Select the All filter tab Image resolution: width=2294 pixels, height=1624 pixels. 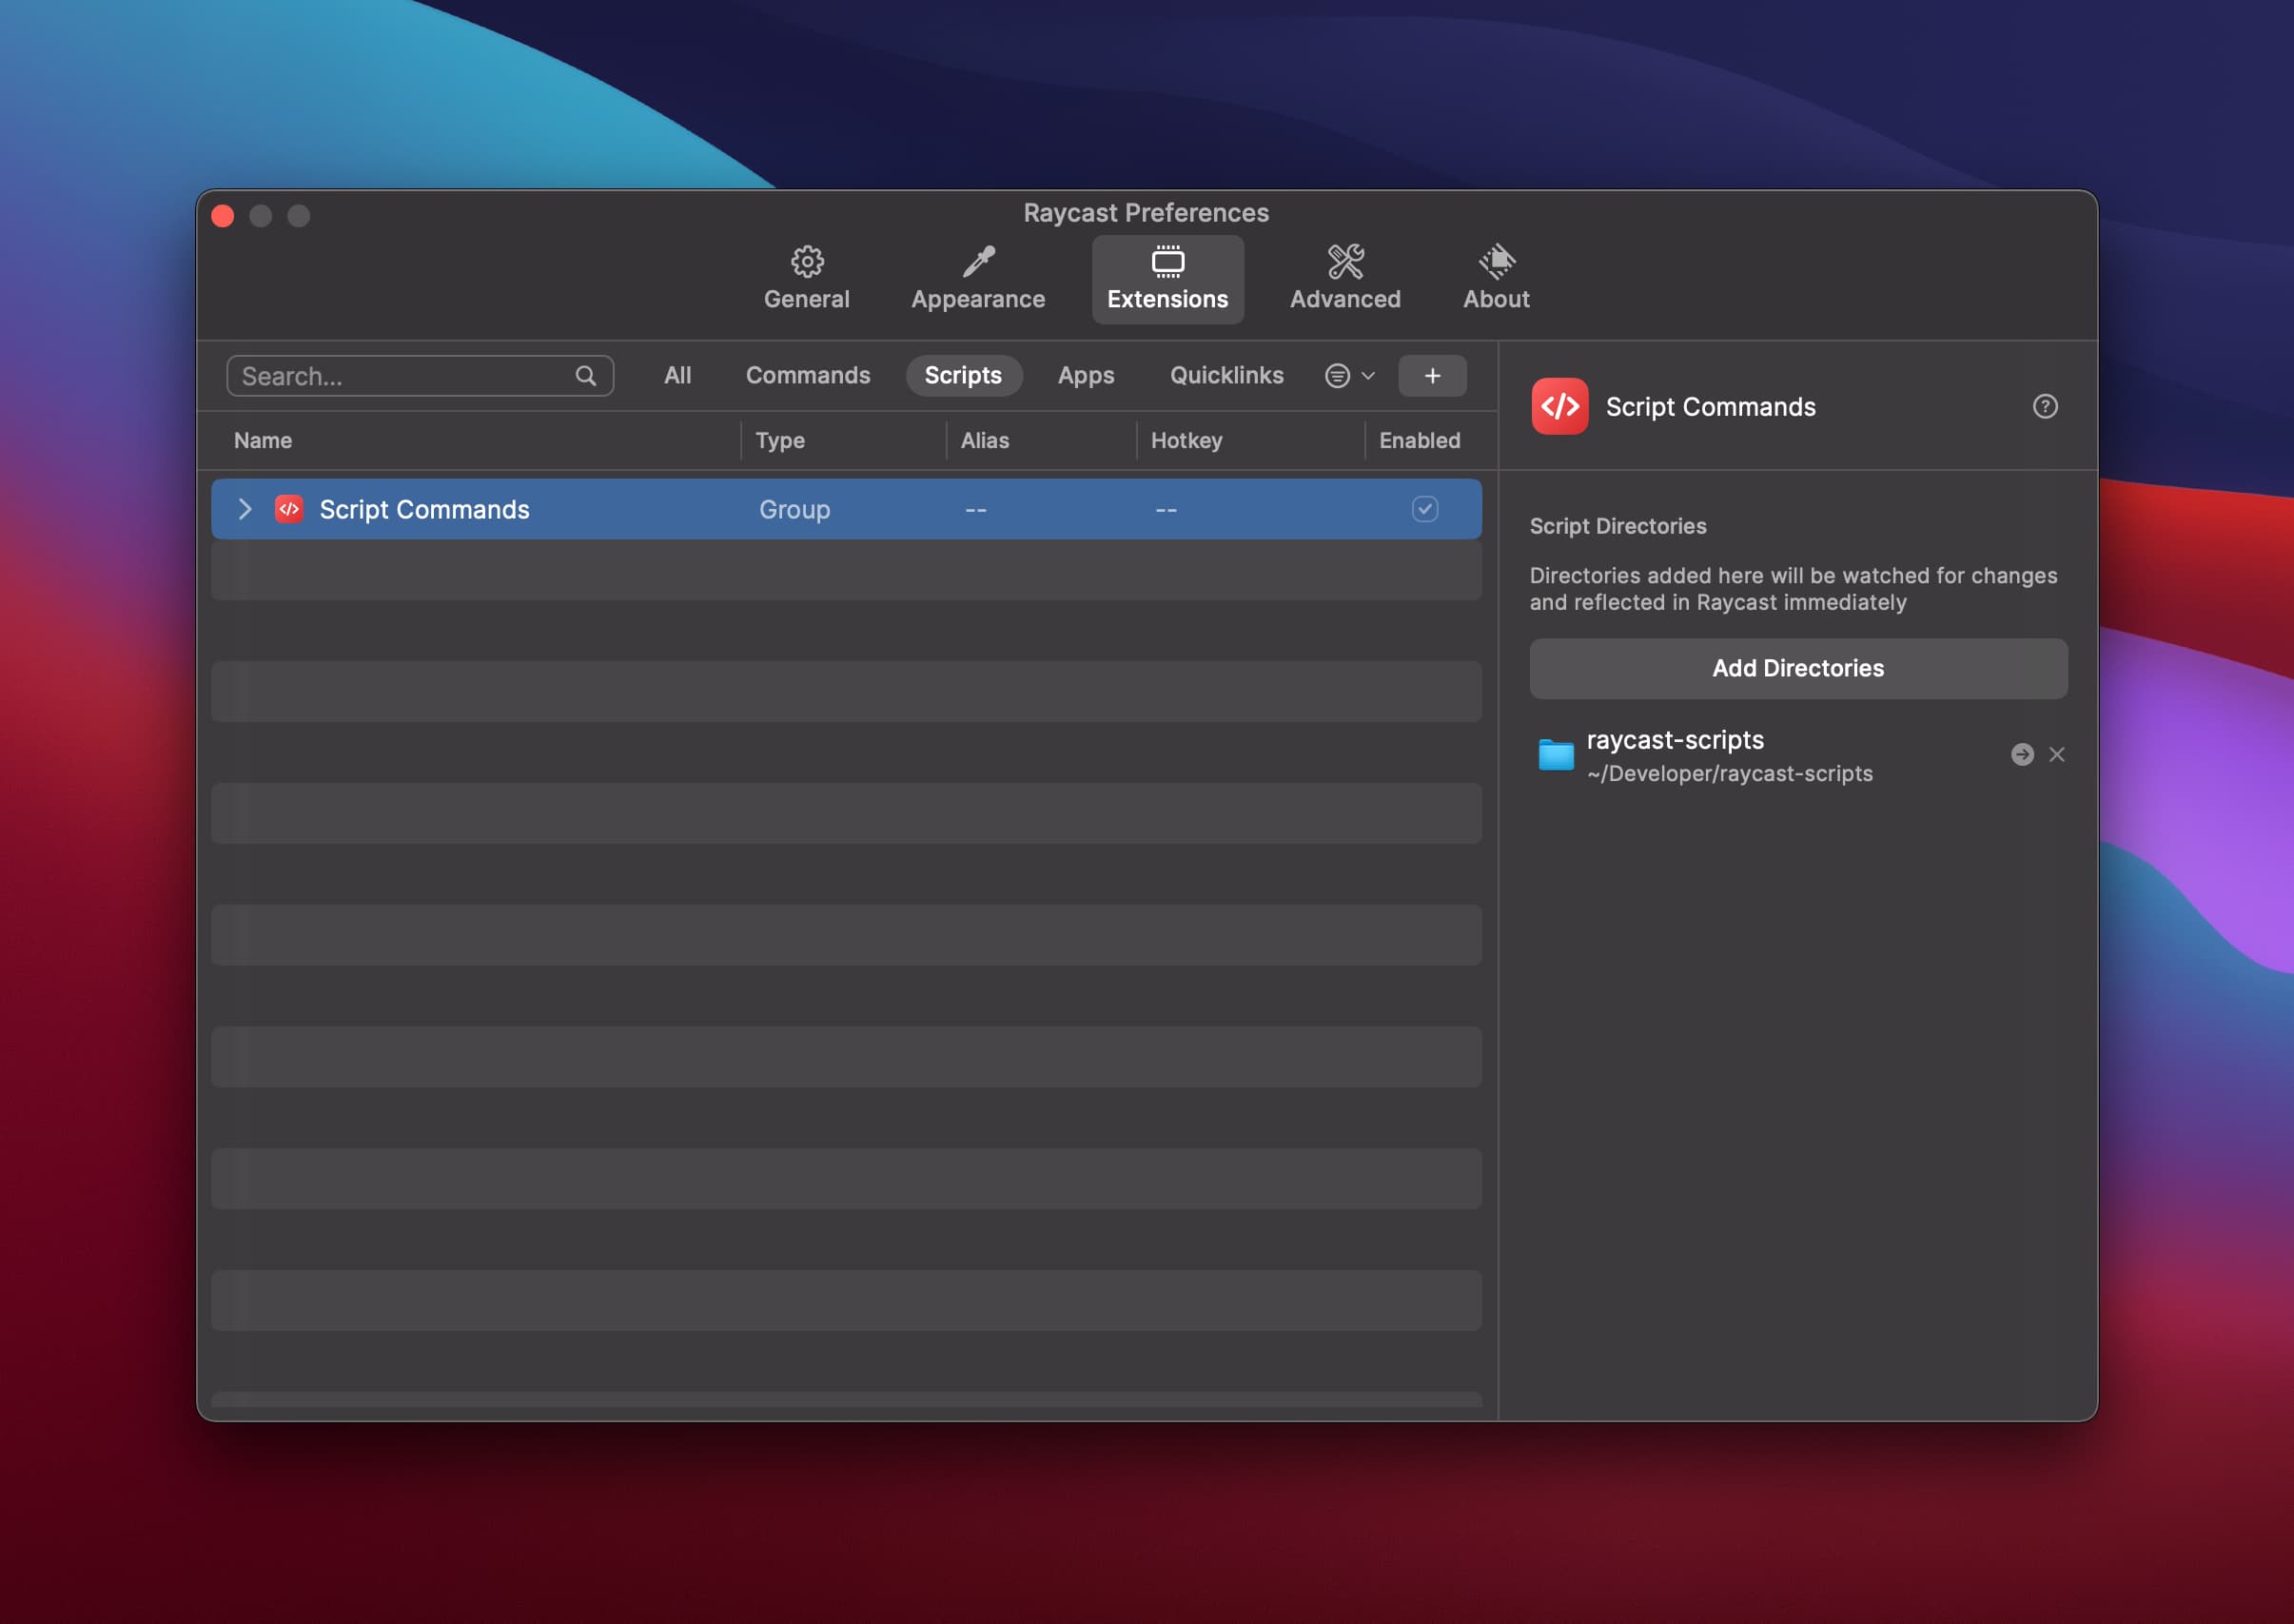pyautogui.click(x=676, y=374)
